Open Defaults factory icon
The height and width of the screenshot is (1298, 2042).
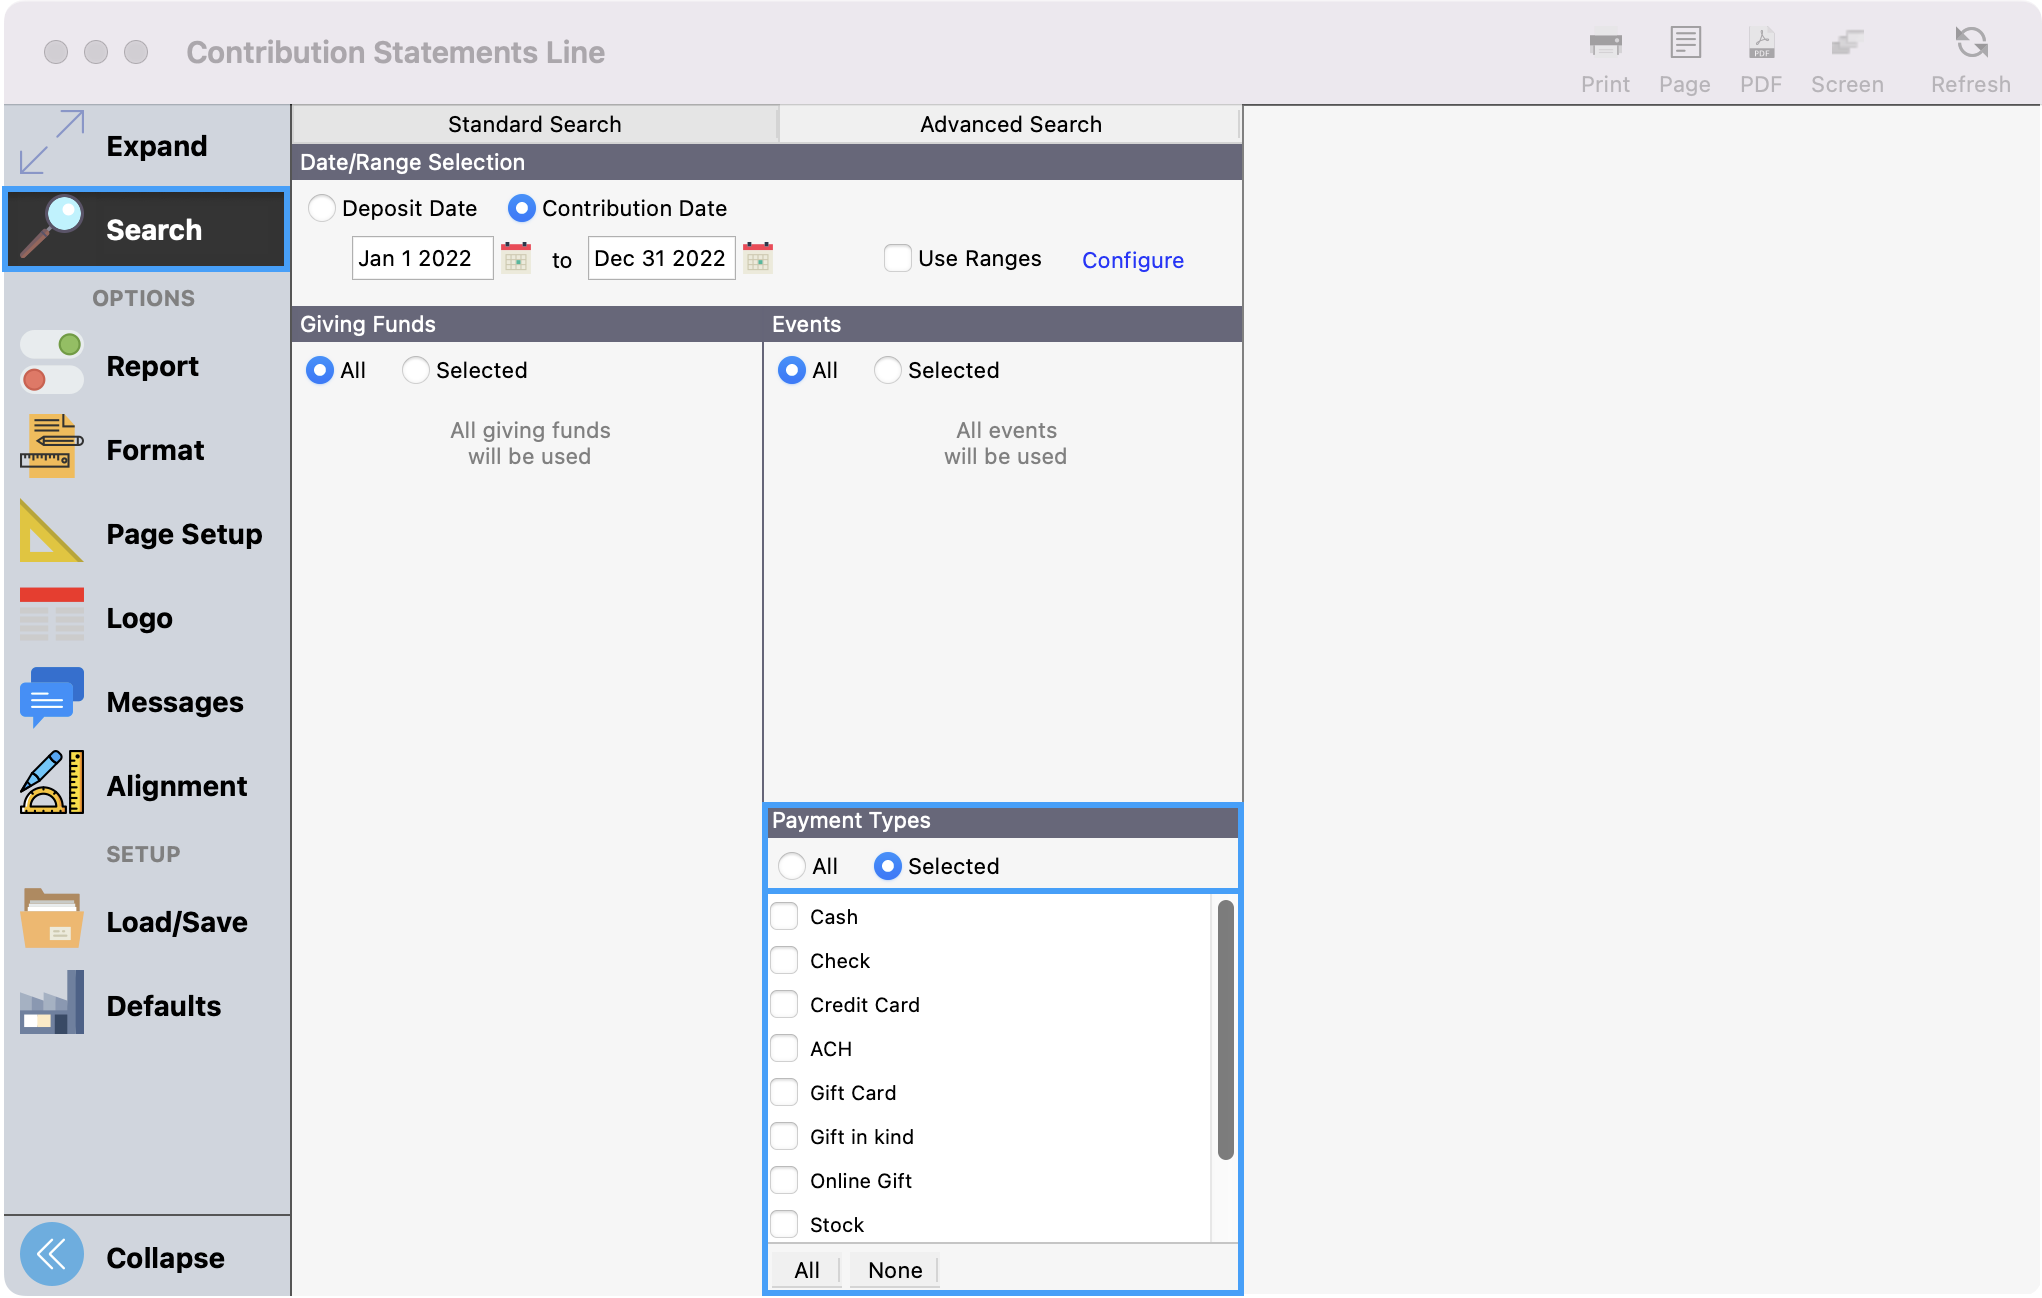pyautogui.click(x=52, y=1003)
